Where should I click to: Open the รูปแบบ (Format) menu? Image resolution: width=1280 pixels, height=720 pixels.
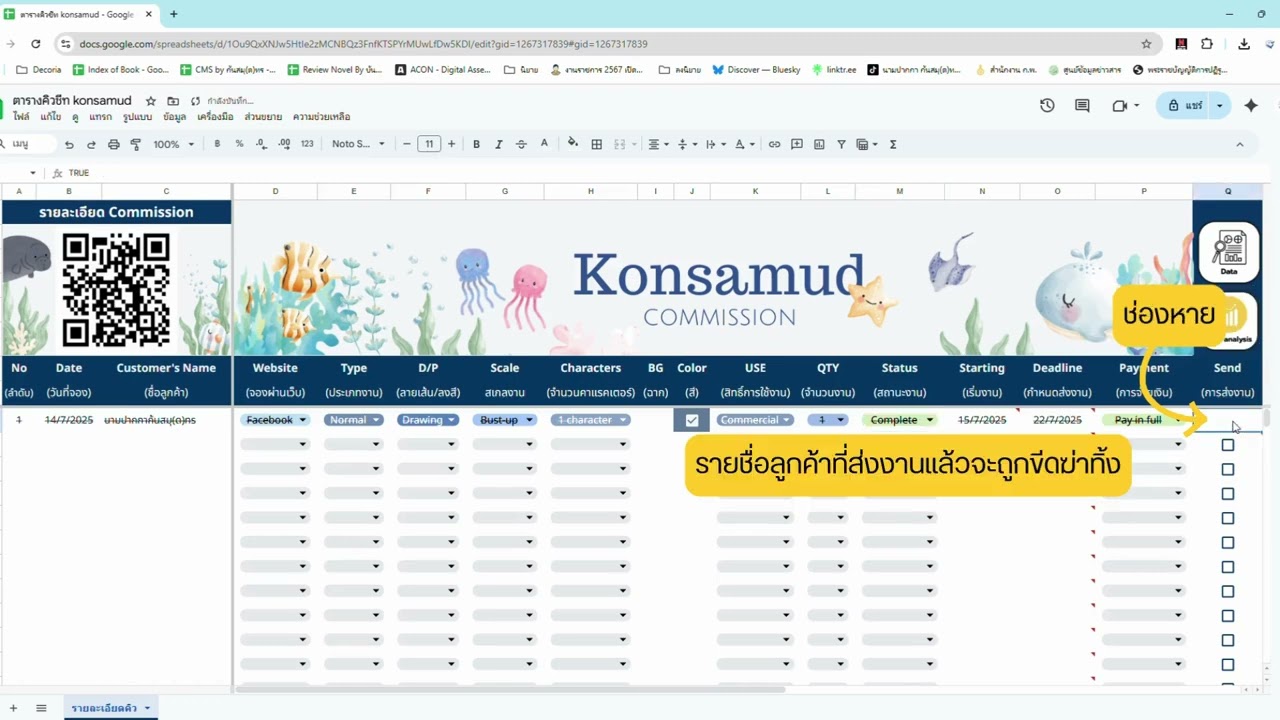coord(137,117)
